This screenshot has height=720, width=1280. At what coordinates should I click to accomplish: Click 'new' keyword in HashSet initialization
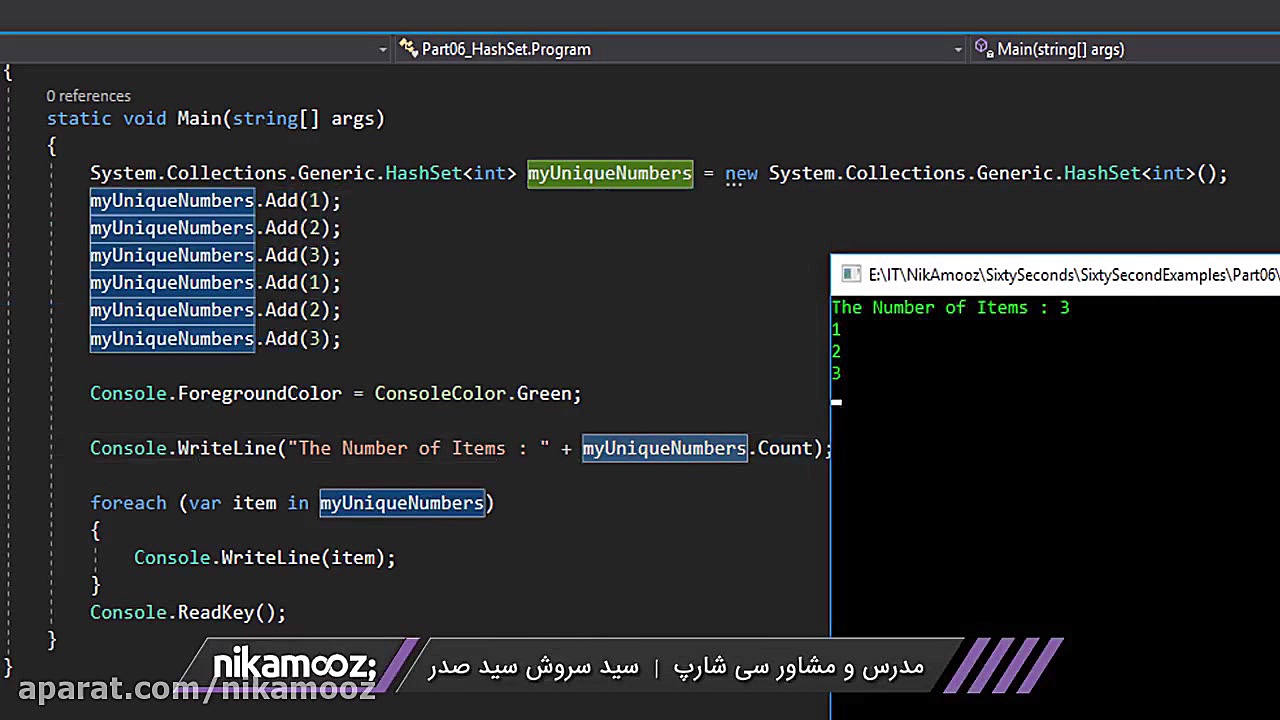[741, 174]
